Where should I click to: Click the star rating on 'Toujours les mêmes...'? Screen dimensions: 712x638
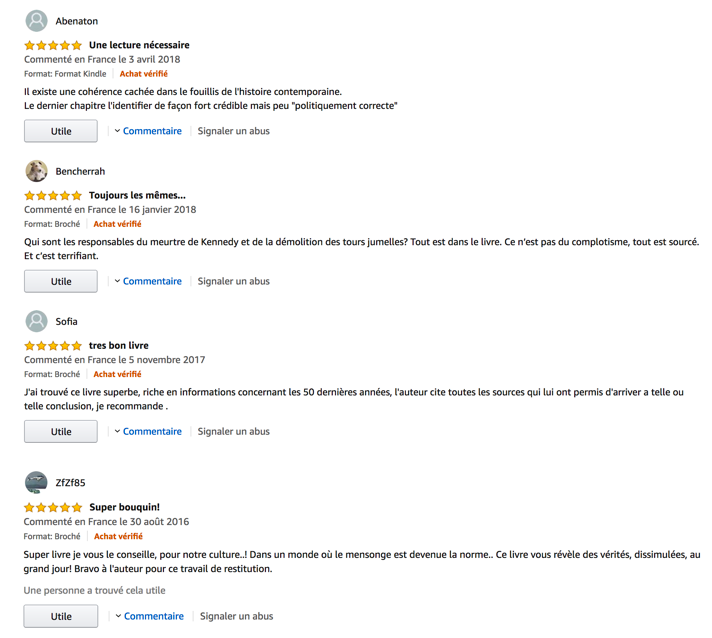pos(53,195)
